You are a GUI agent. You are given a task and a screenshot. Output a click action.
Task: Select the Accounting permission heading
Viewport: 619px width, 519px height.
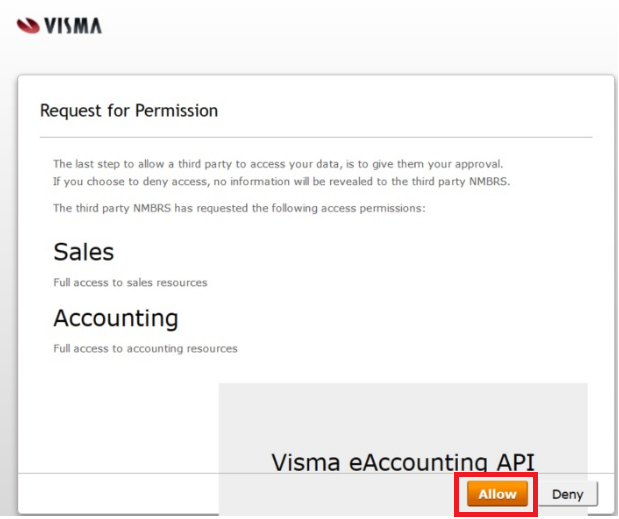pyautogui.click(x=116, y=319)
